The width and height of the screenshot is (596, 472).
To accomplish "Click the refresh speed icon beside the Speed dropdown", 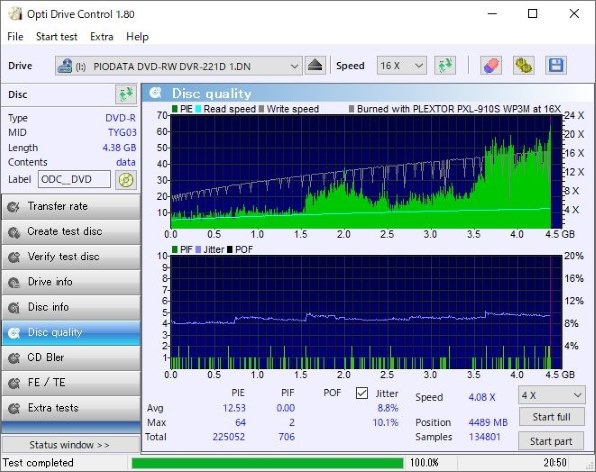I will pos(445,66).
